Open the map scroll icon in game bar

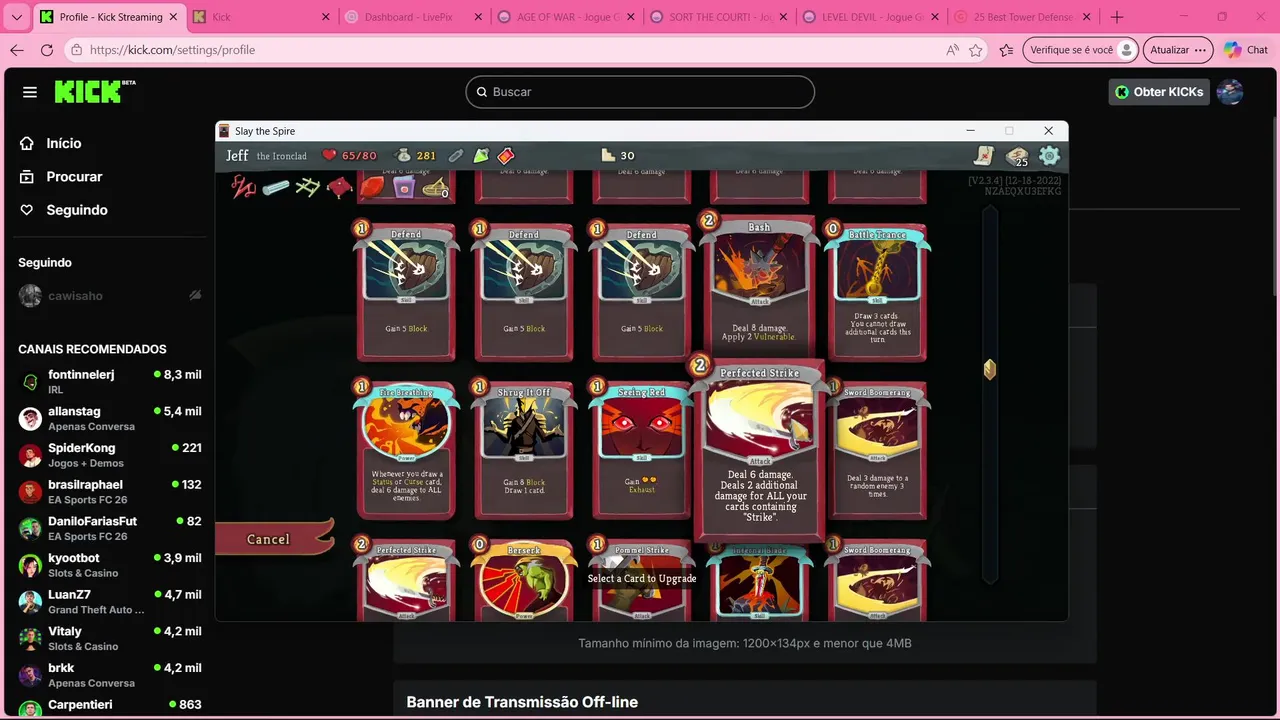click(x=985, y=155)
